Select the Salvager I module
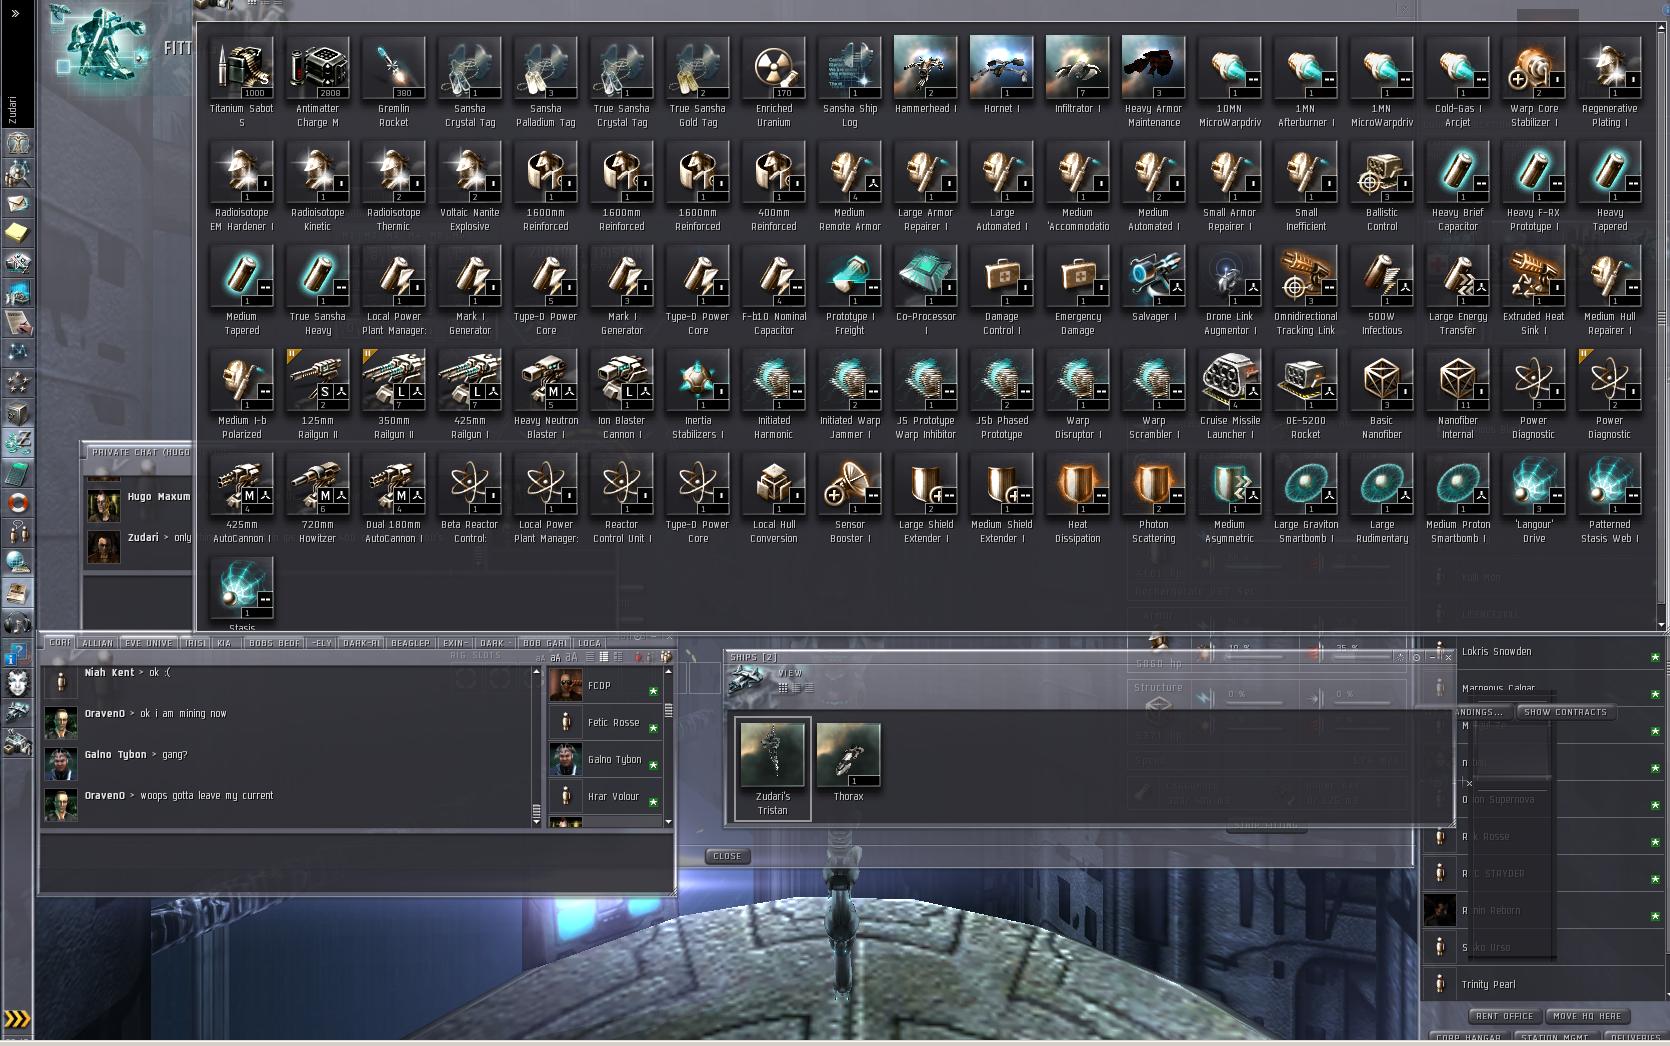The image size is (1670, 1046). pyautogui.click(x=1153, y=291)
